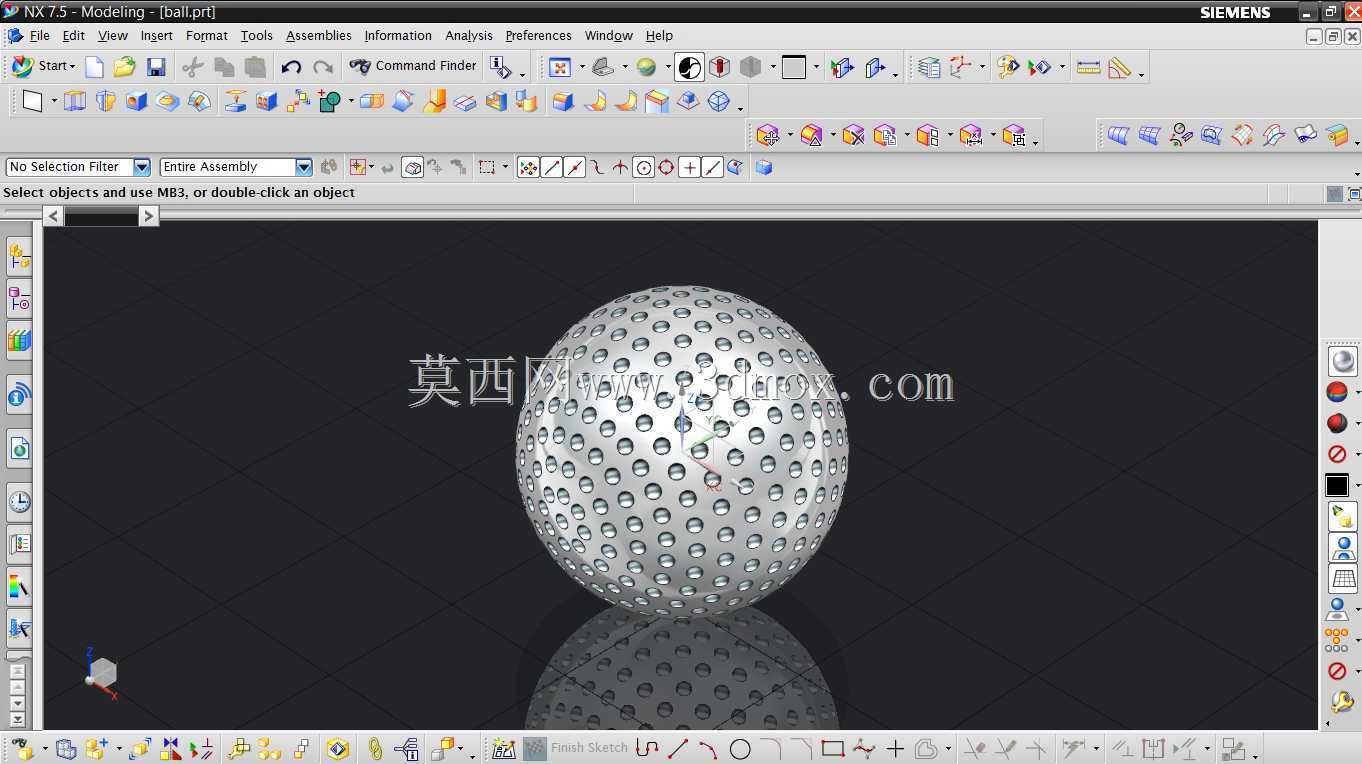
Task: Save the part with the floppy disk icon
Action: tap(156, 67)
